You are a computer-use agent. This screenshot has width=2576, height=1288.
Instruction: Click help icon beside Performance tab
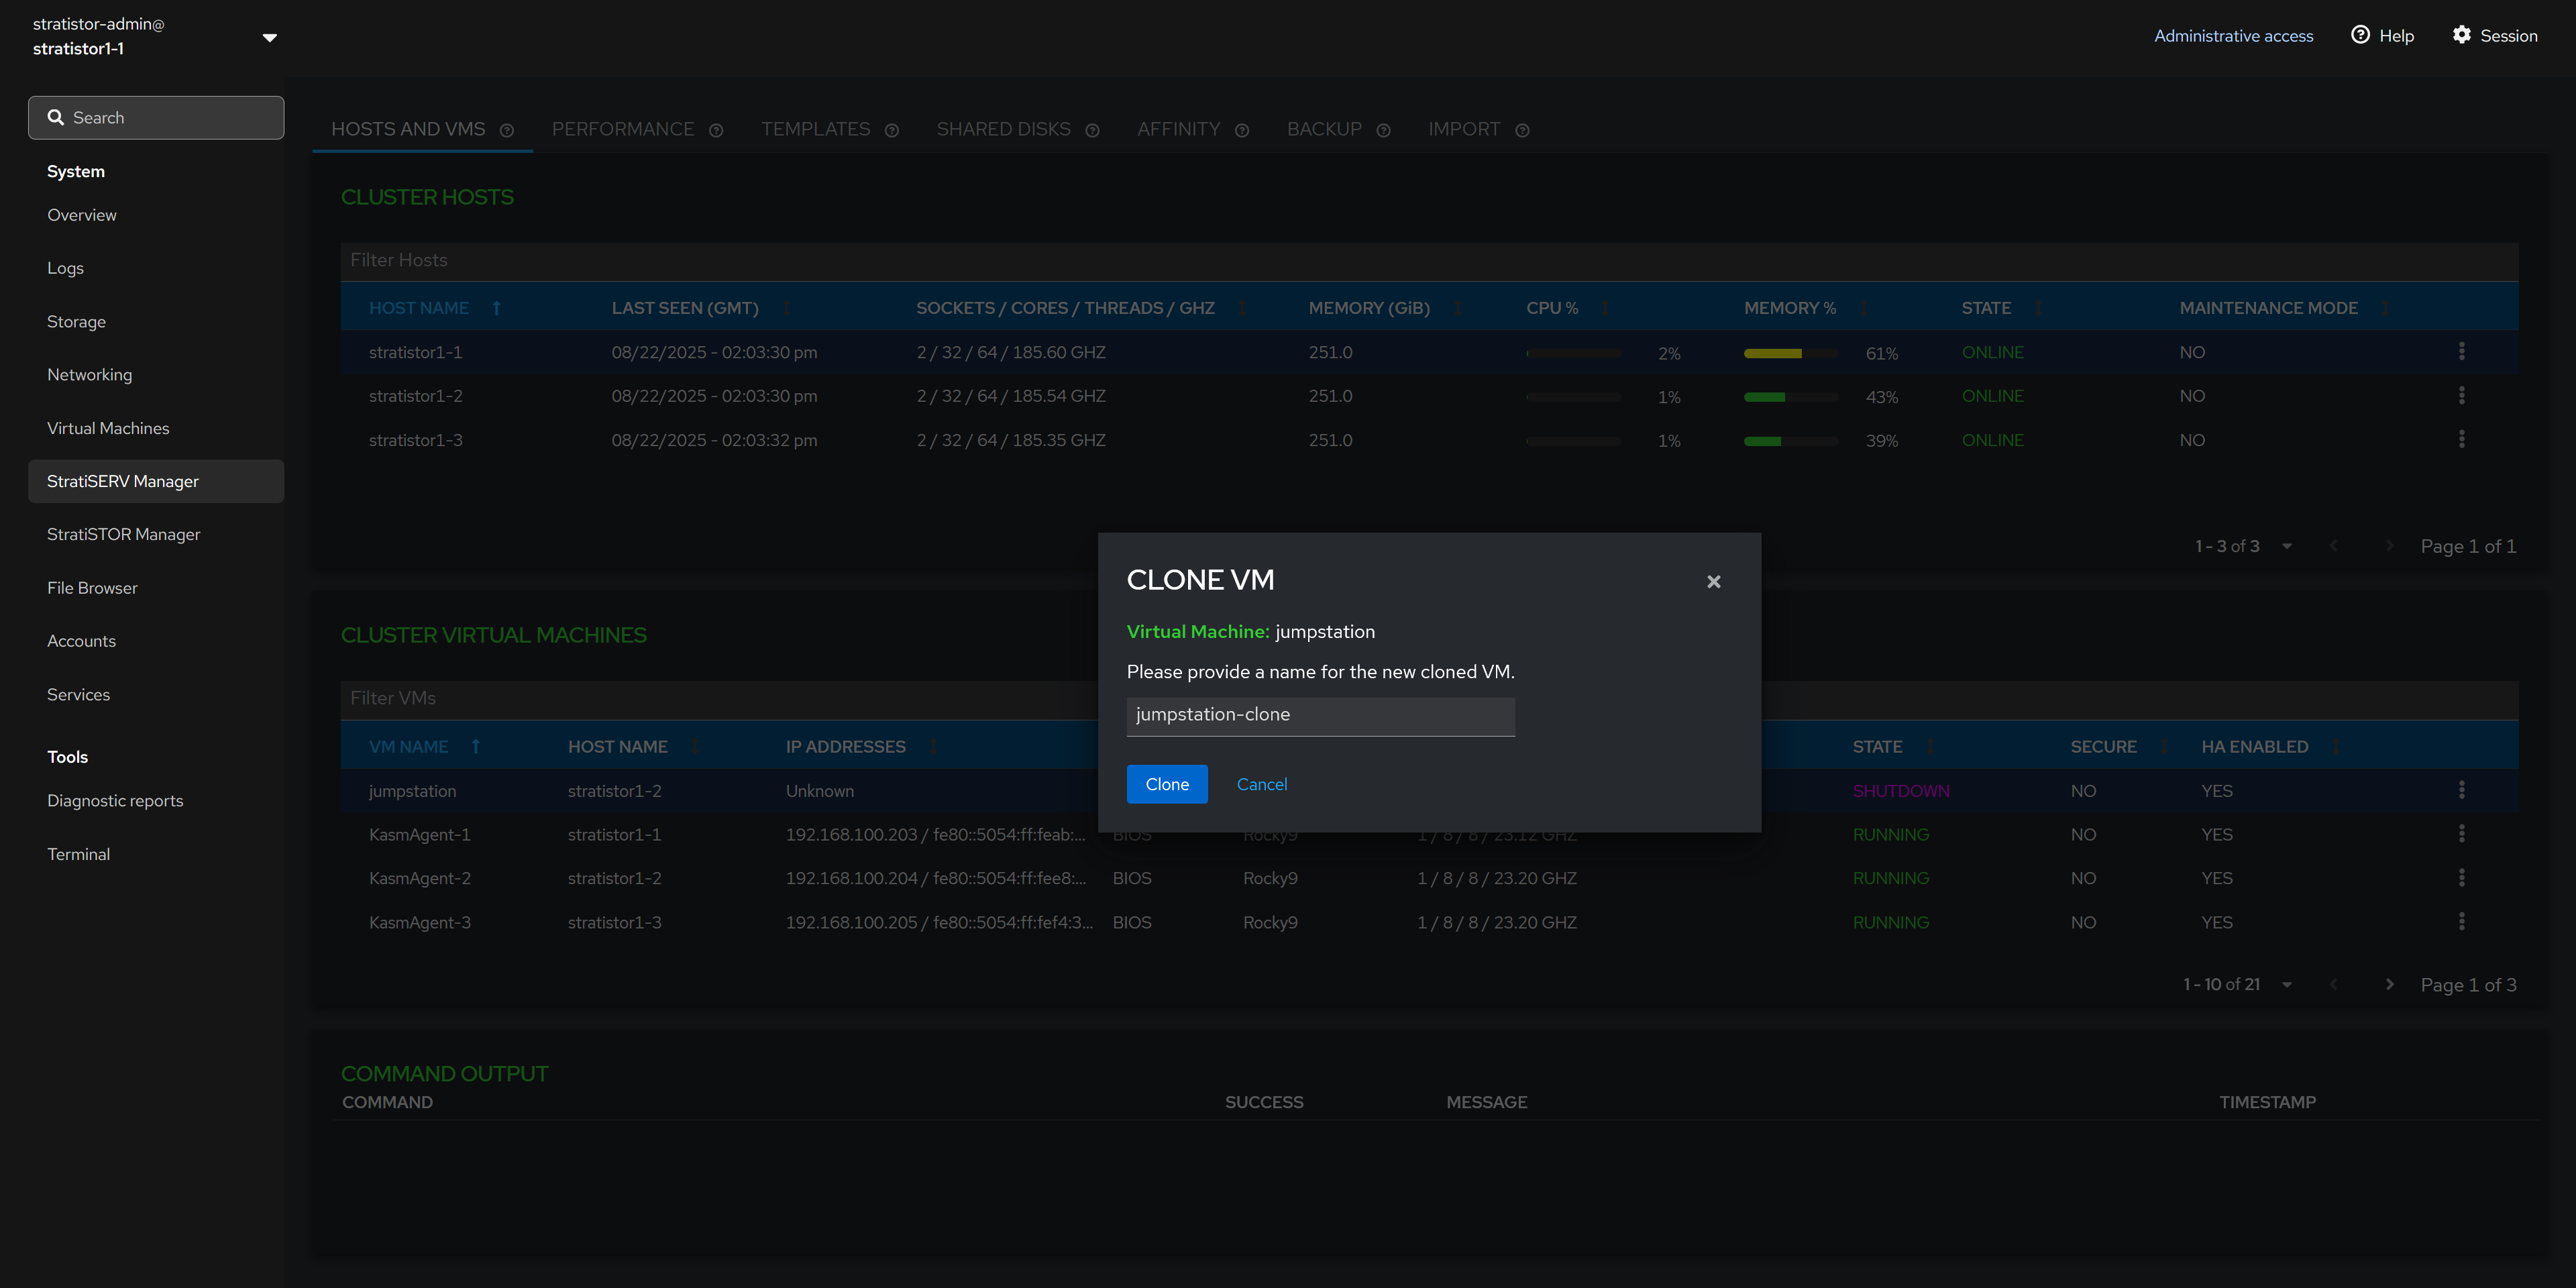[716, 131]
